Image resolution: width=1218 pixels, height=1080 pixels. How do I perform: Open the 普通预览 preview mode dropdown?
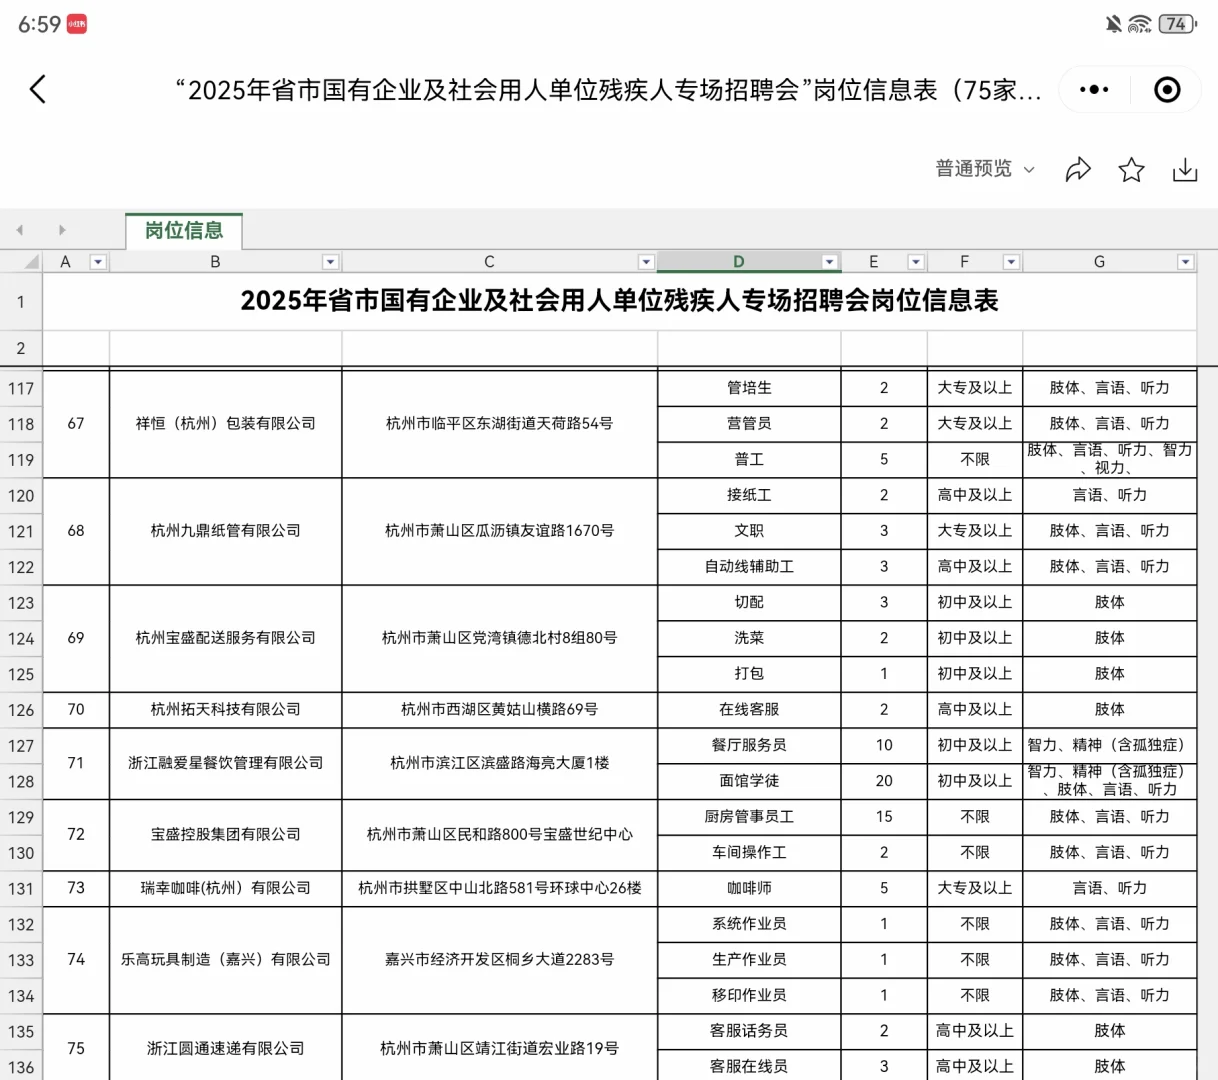pyautogui.click(x=985, y=169)
